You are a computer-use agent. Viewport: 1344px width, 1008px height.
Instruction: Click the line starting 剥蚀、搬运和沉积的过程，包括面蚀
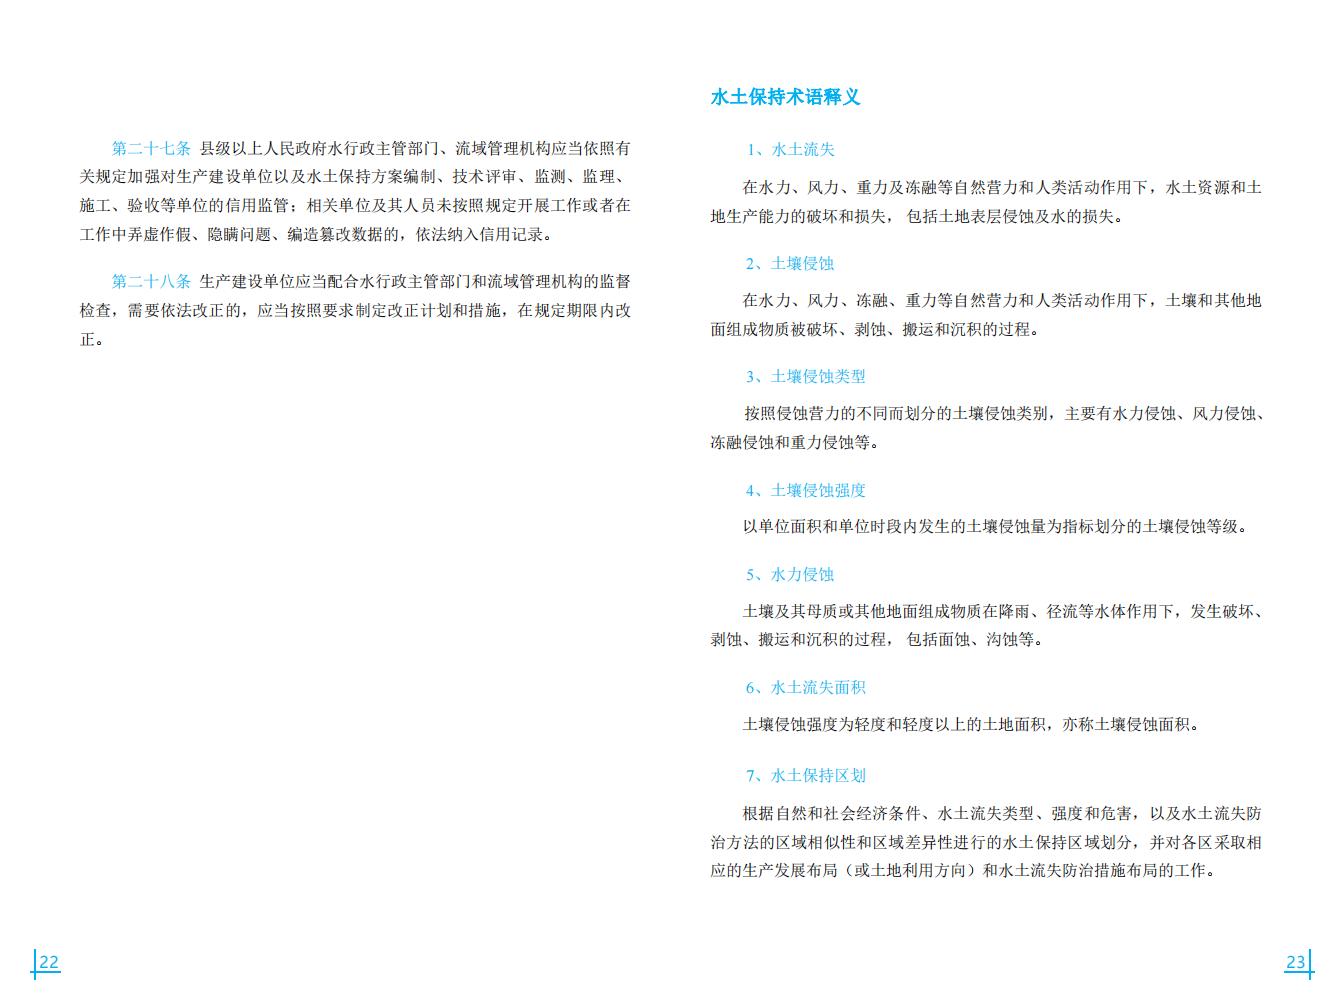pos(877,640)
